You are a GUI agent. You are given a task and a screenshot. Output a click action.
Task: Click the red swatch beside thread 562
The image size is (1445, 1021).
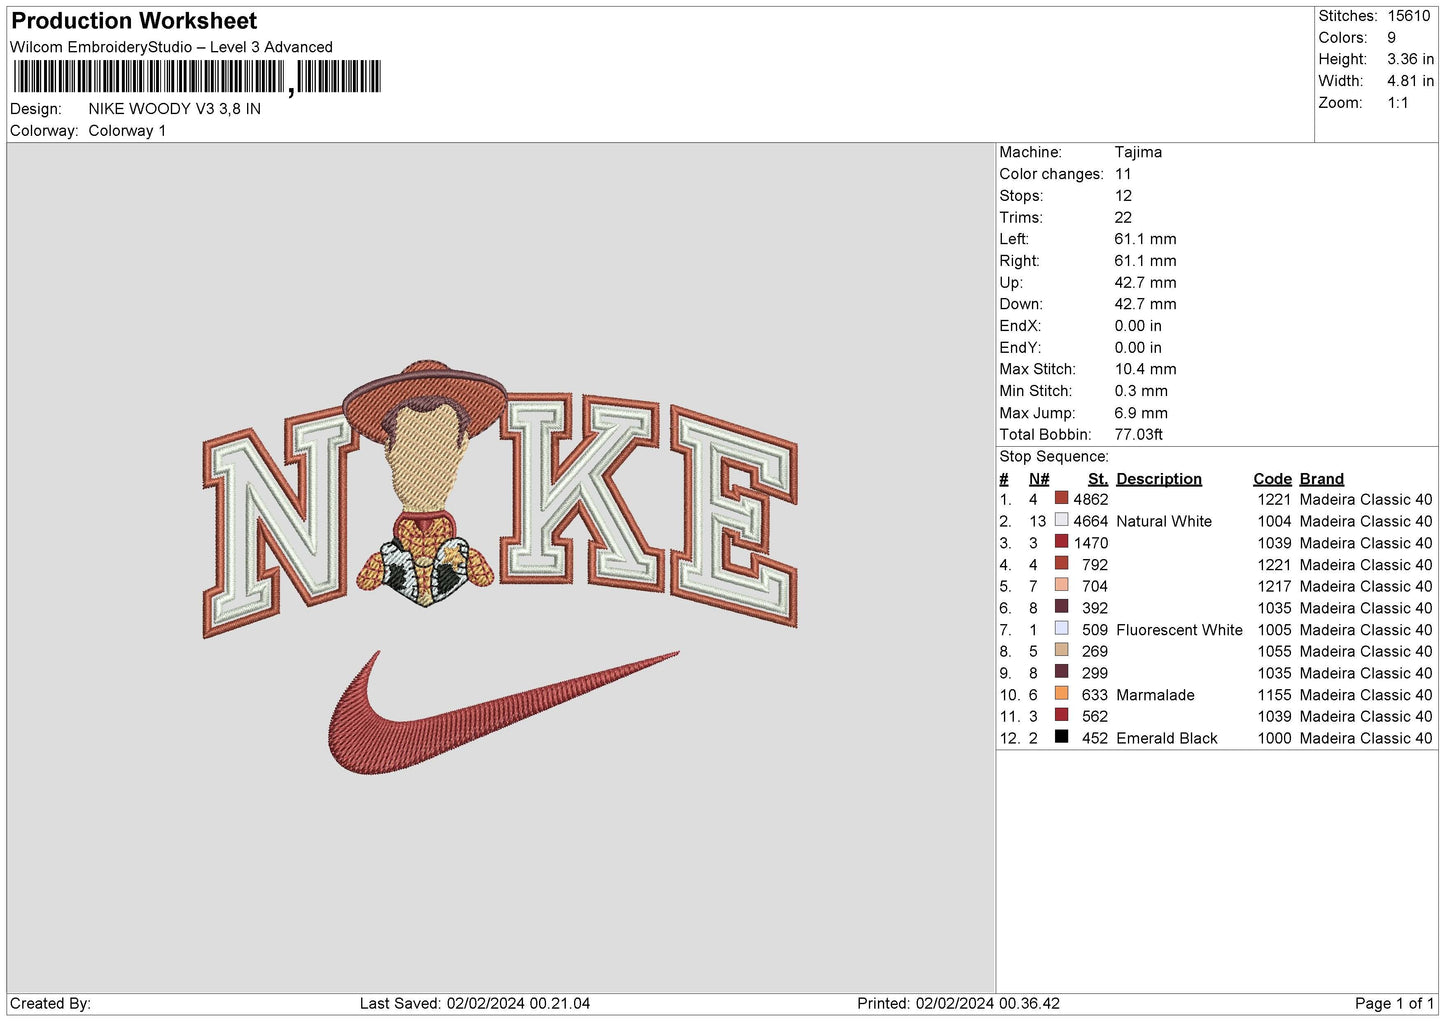[x=1061, y=715]
